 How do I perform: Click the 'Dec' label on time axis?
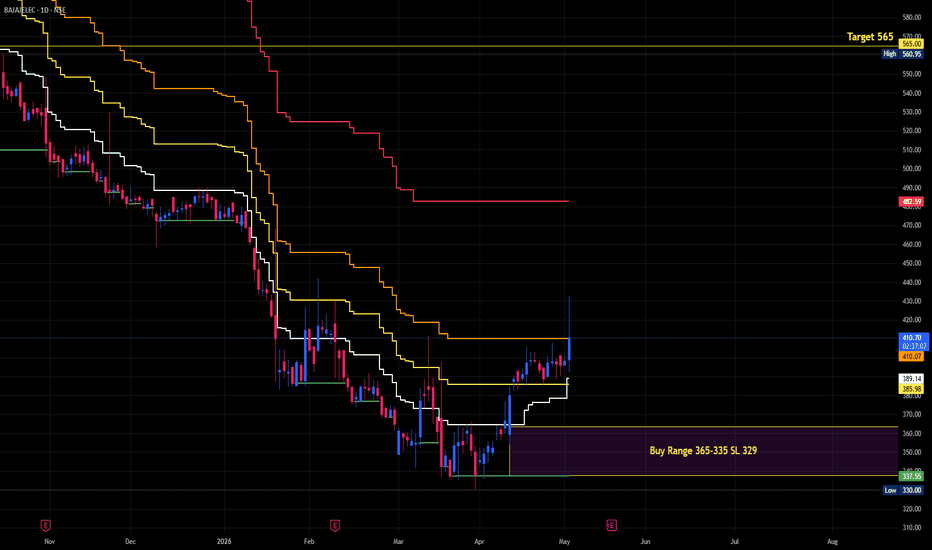point(130,542)
